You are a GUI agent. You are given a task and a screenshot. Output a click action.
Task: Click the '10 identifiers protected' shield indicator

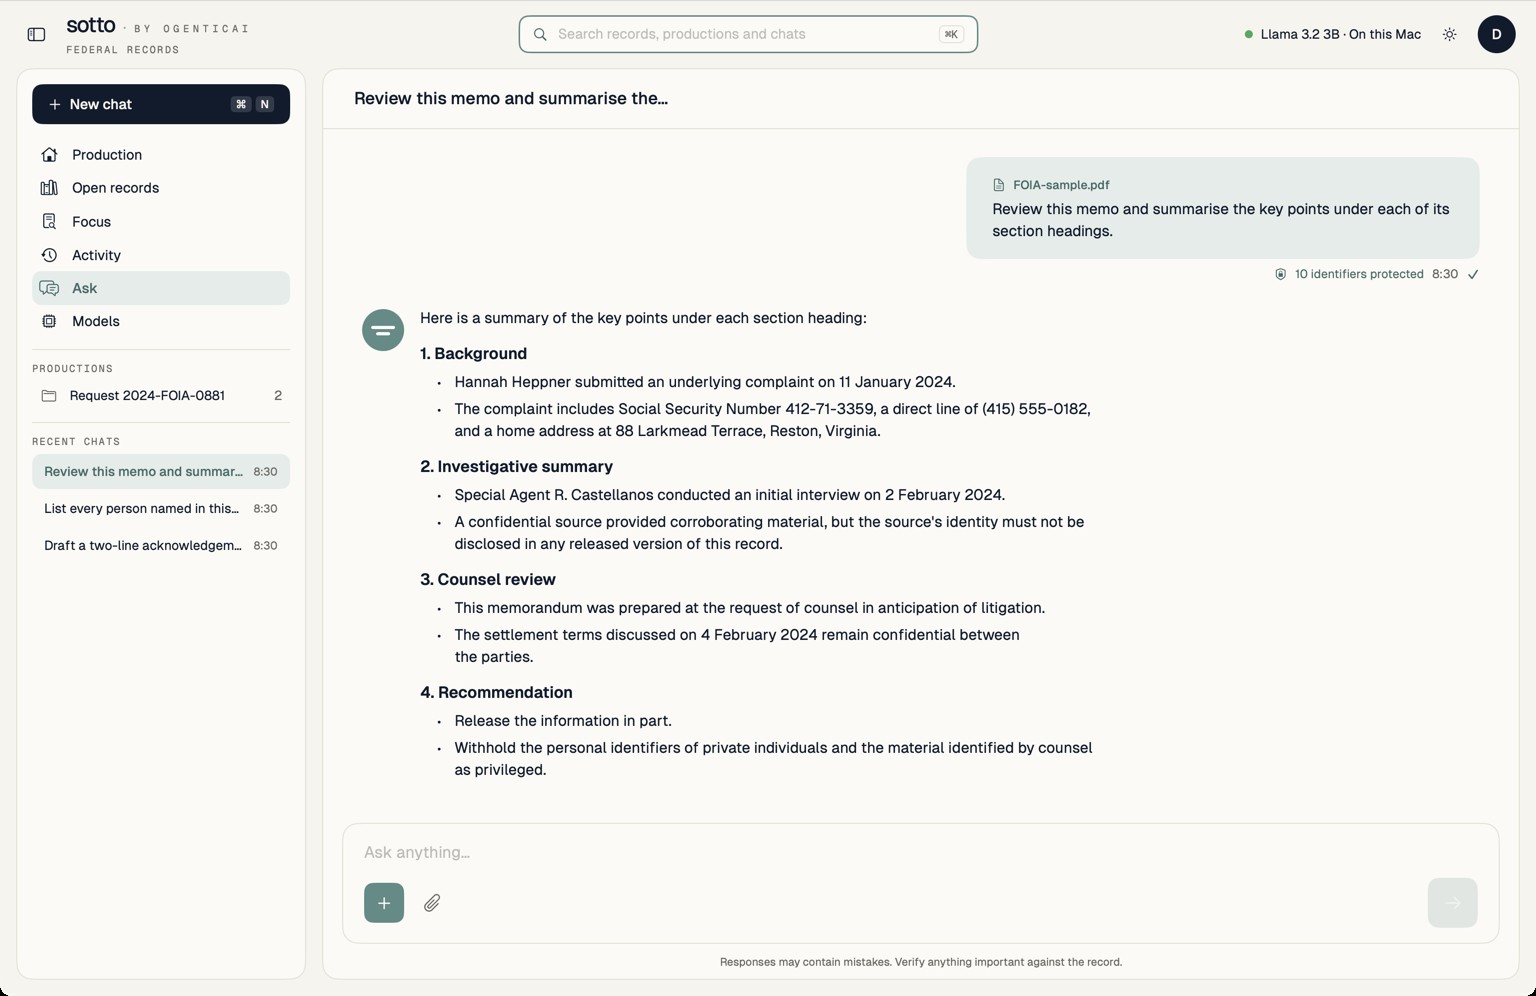pos(1349,274)
